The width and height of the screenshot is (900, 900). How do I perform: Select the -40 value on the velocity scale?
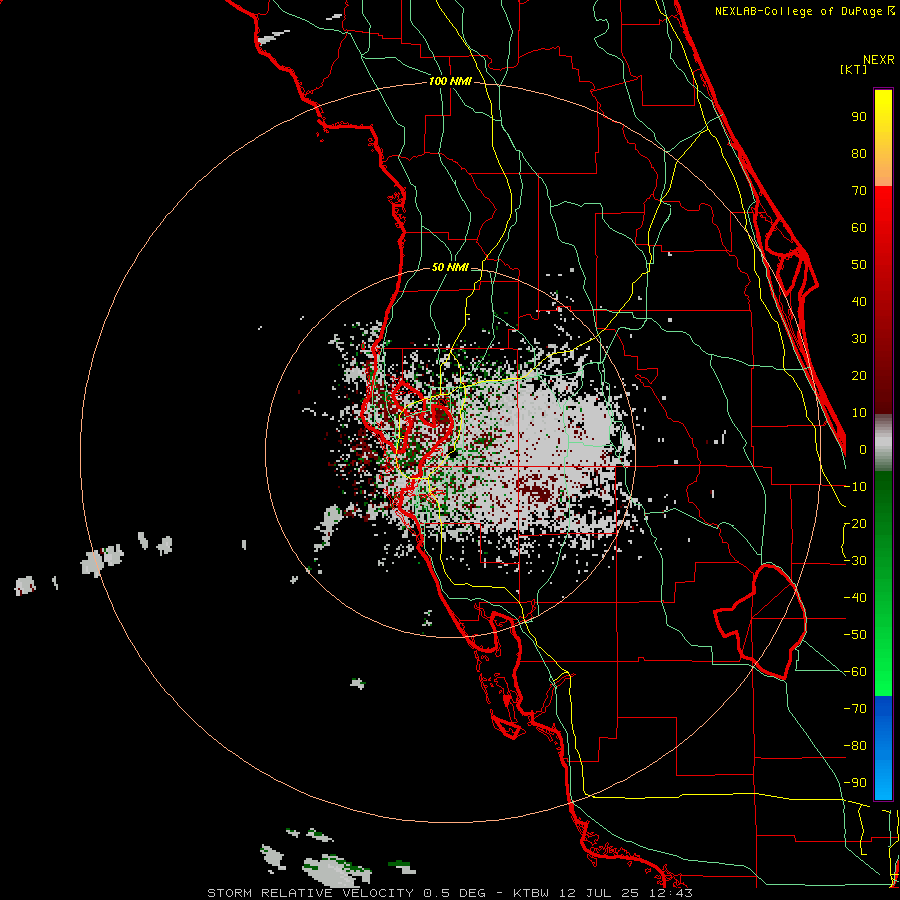855,598
